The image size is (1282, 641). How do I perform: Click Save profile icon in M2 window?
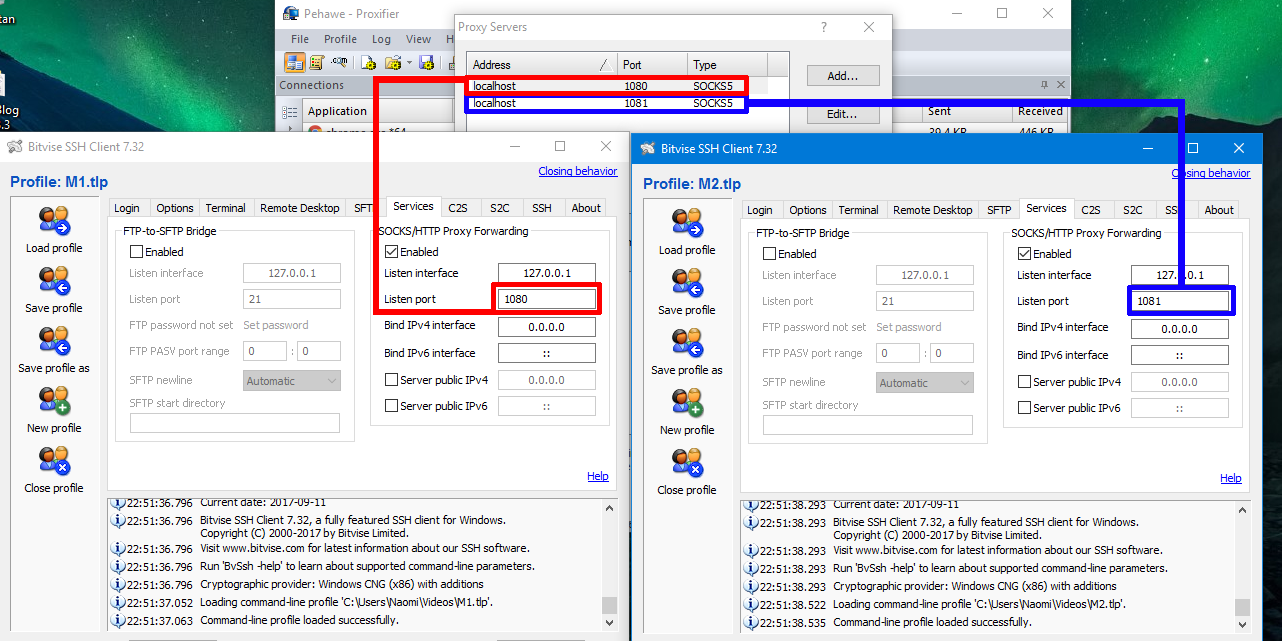687,283
